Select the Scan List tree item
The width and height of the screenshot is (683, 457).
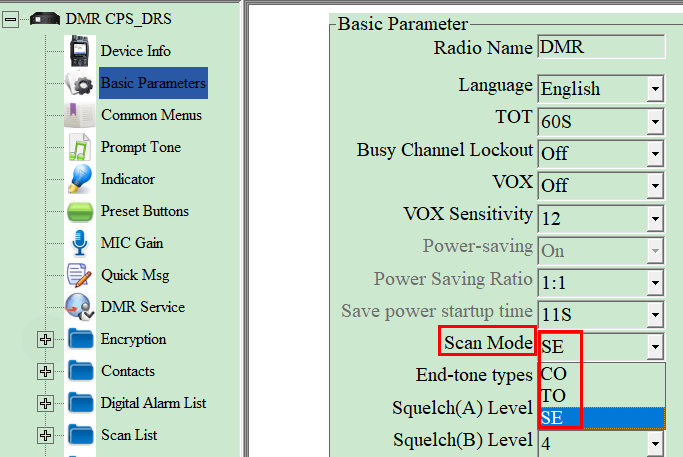(x=129, y=435)
